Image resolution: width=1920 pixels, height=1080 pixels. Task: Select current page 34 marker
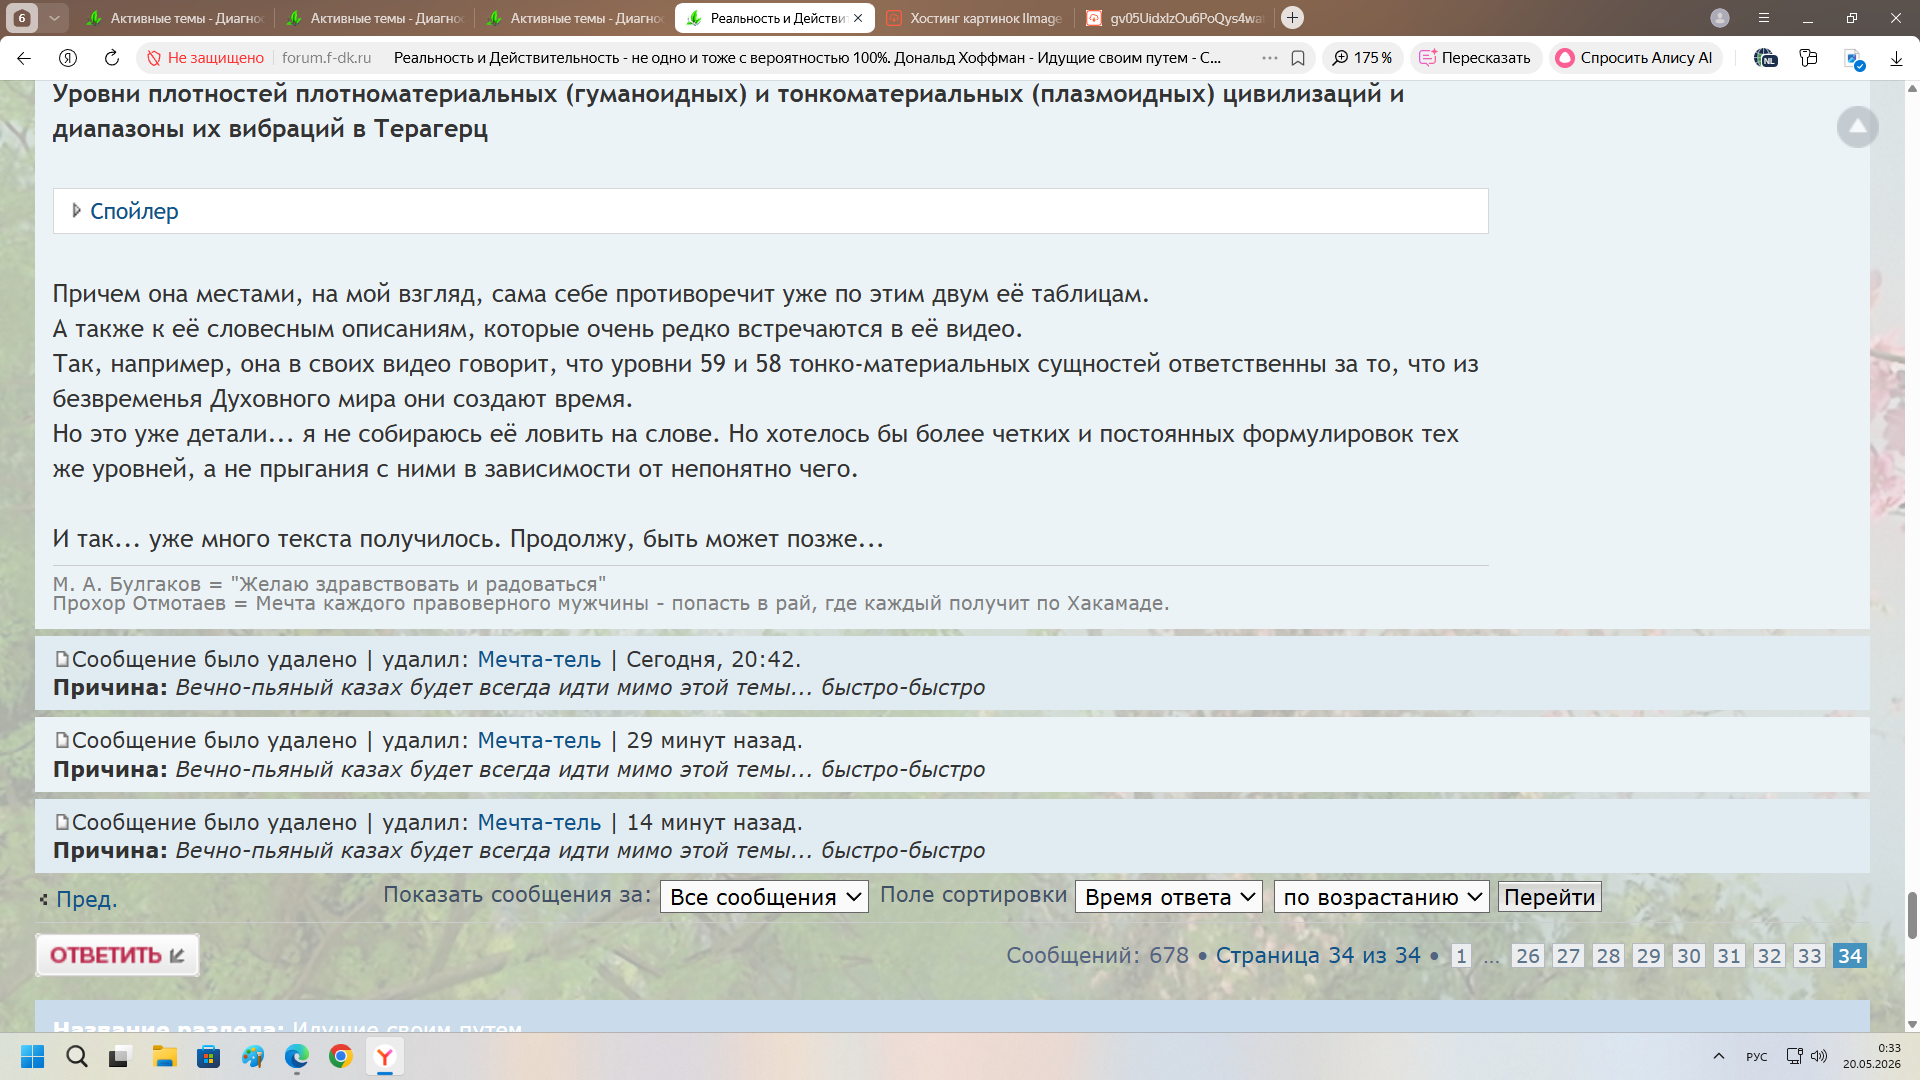(1850, 956)
